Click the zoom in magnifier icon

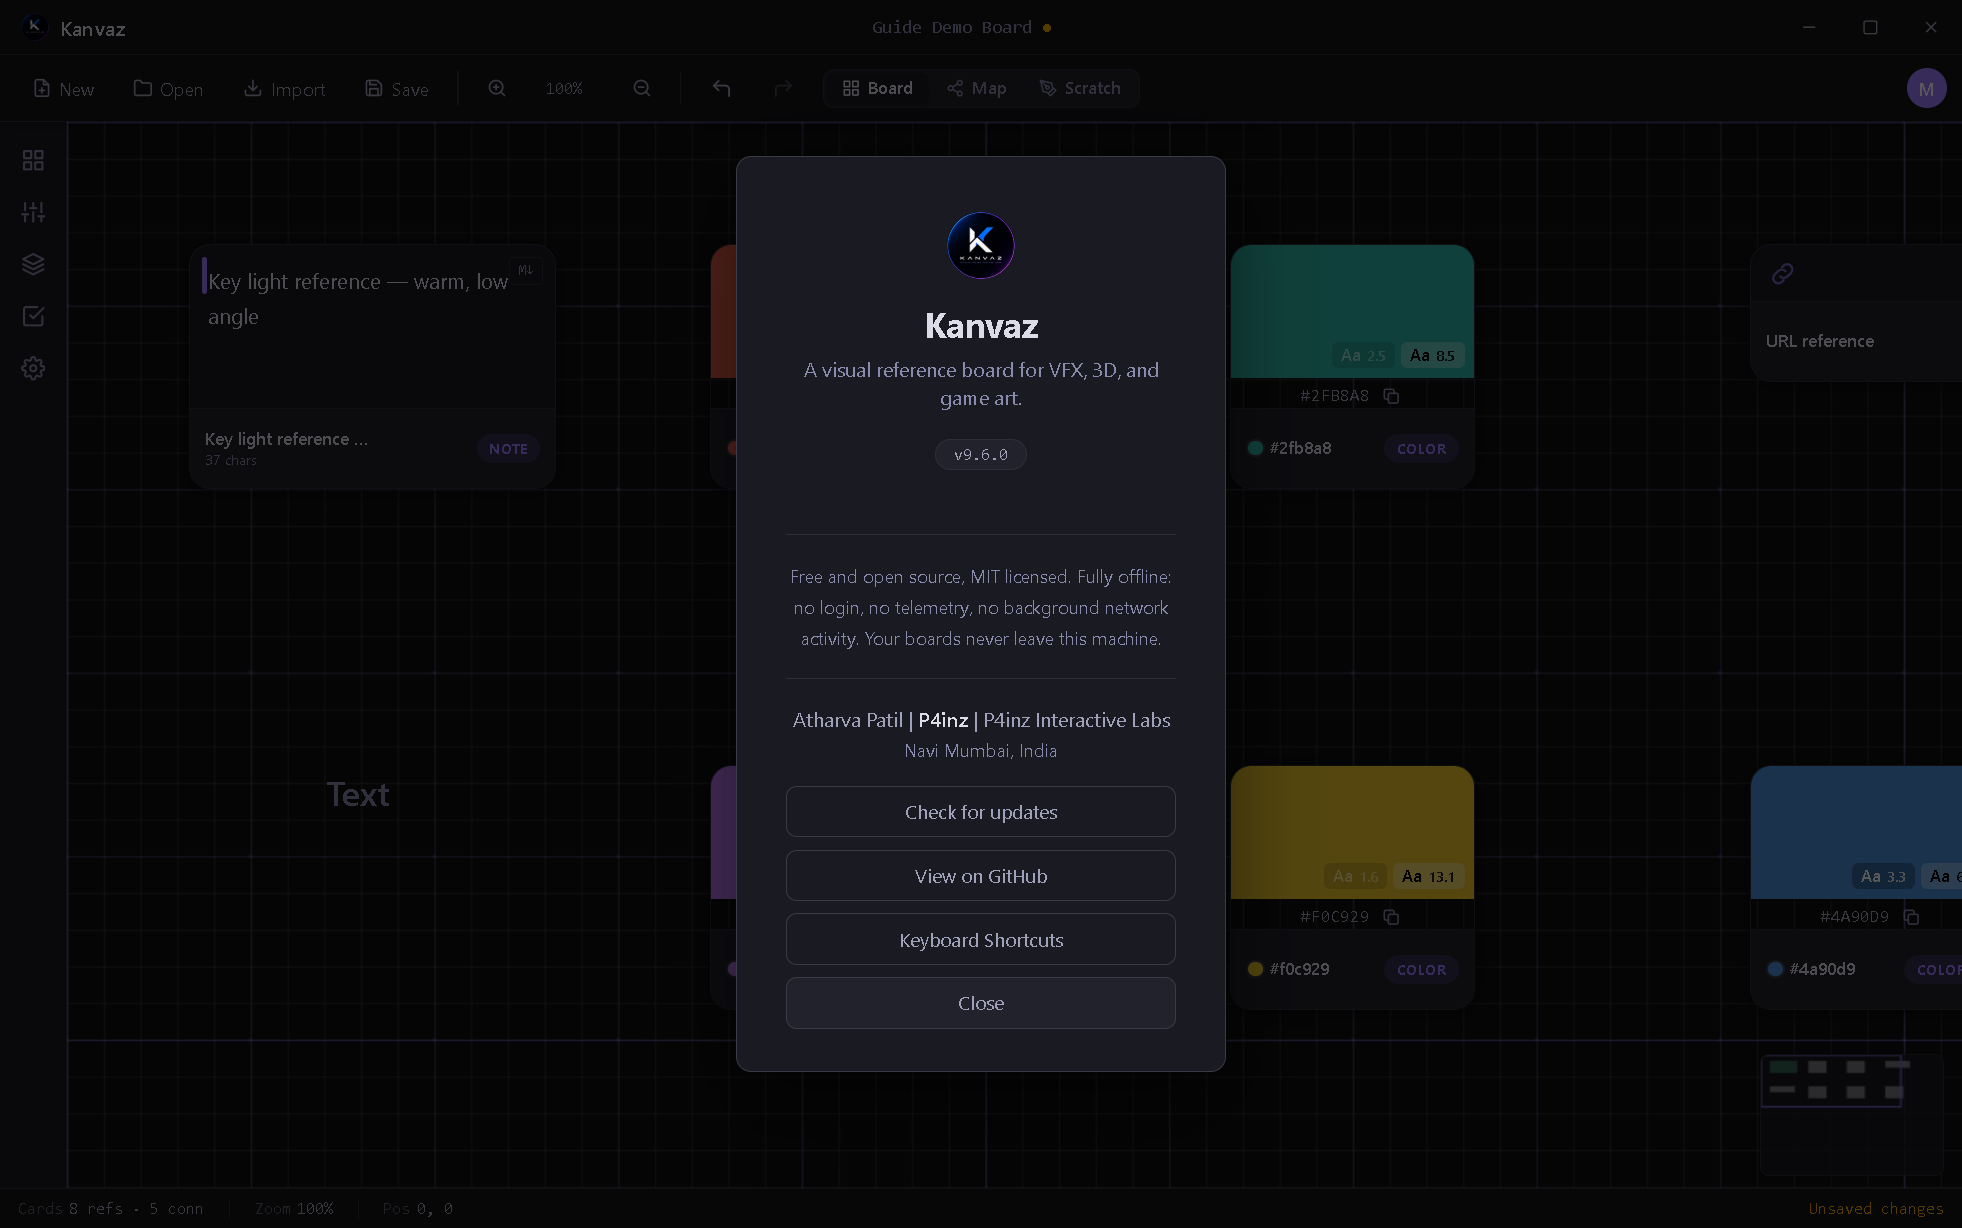497,89
